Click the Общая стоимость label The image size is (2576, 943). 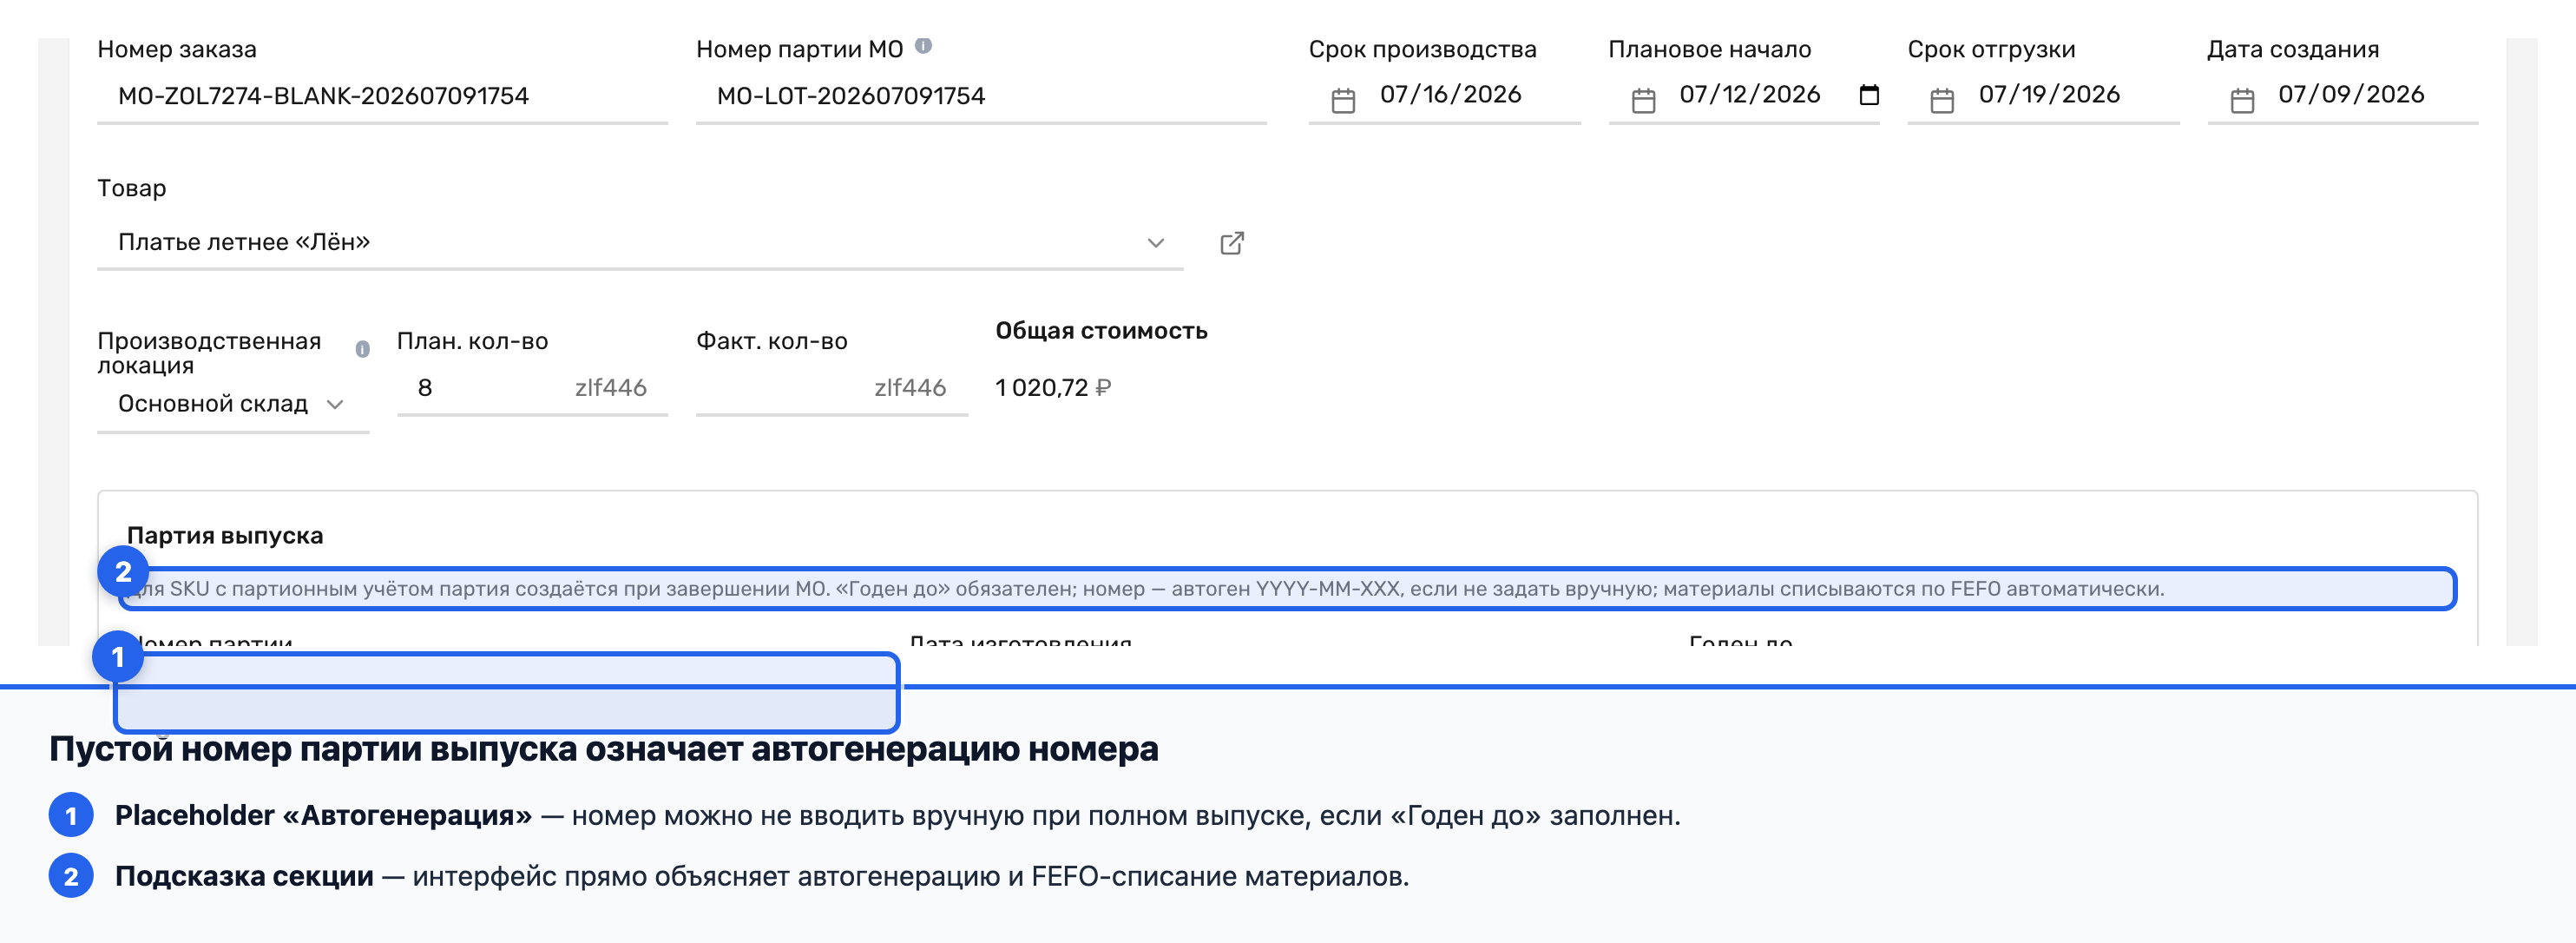point(1101,331)
